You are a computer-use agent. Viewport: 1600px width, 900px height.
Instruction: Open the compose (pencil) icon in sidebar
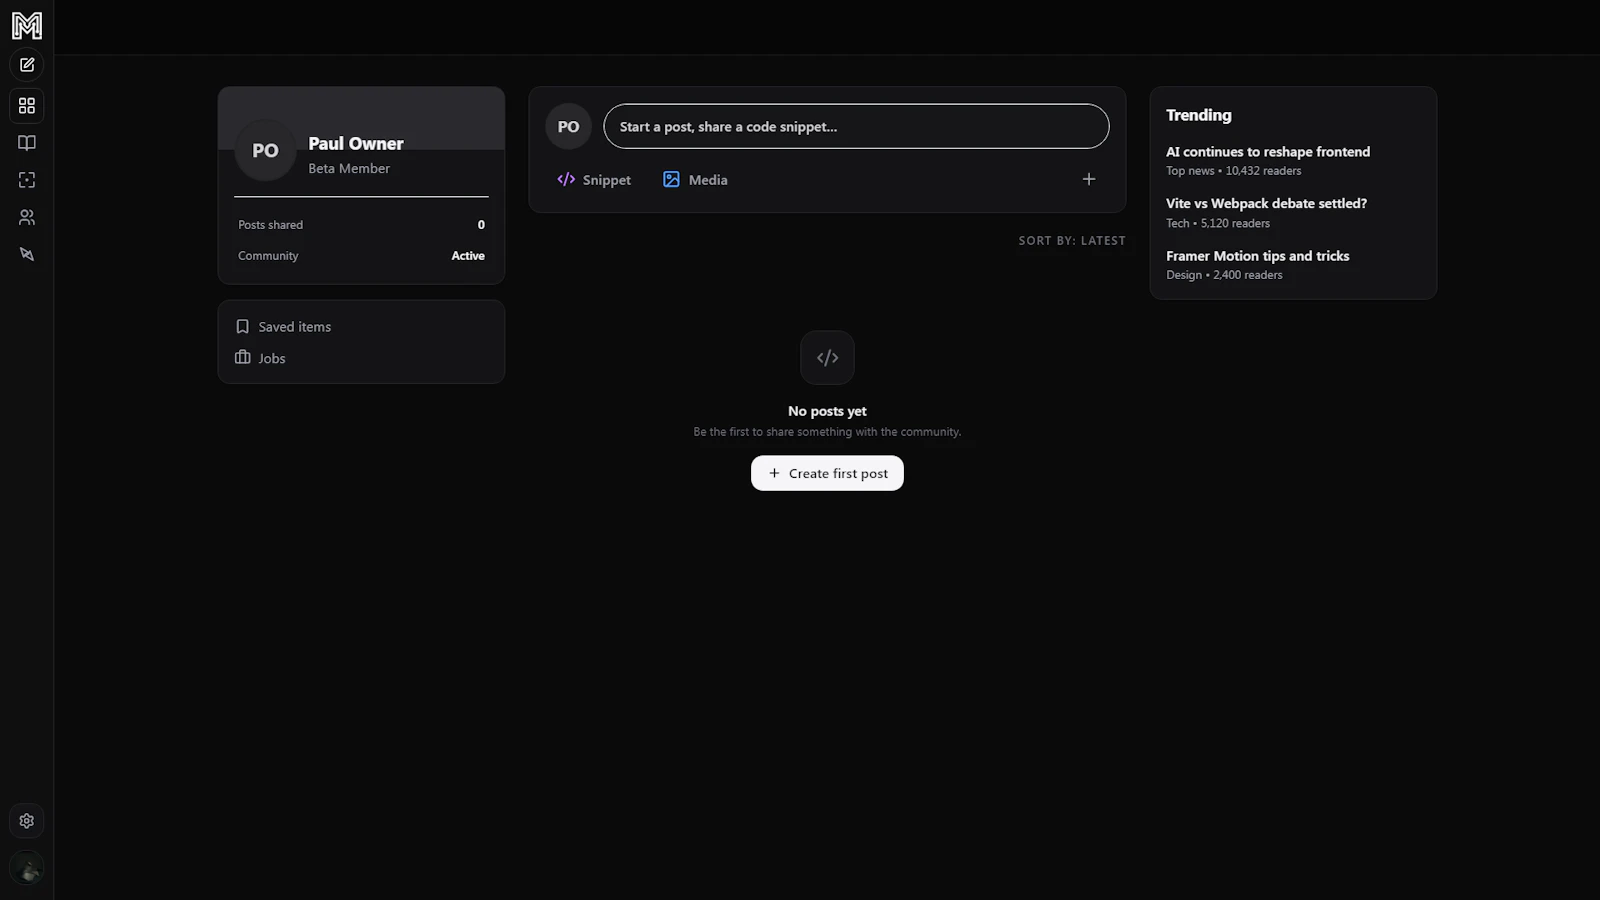[27, 65]
